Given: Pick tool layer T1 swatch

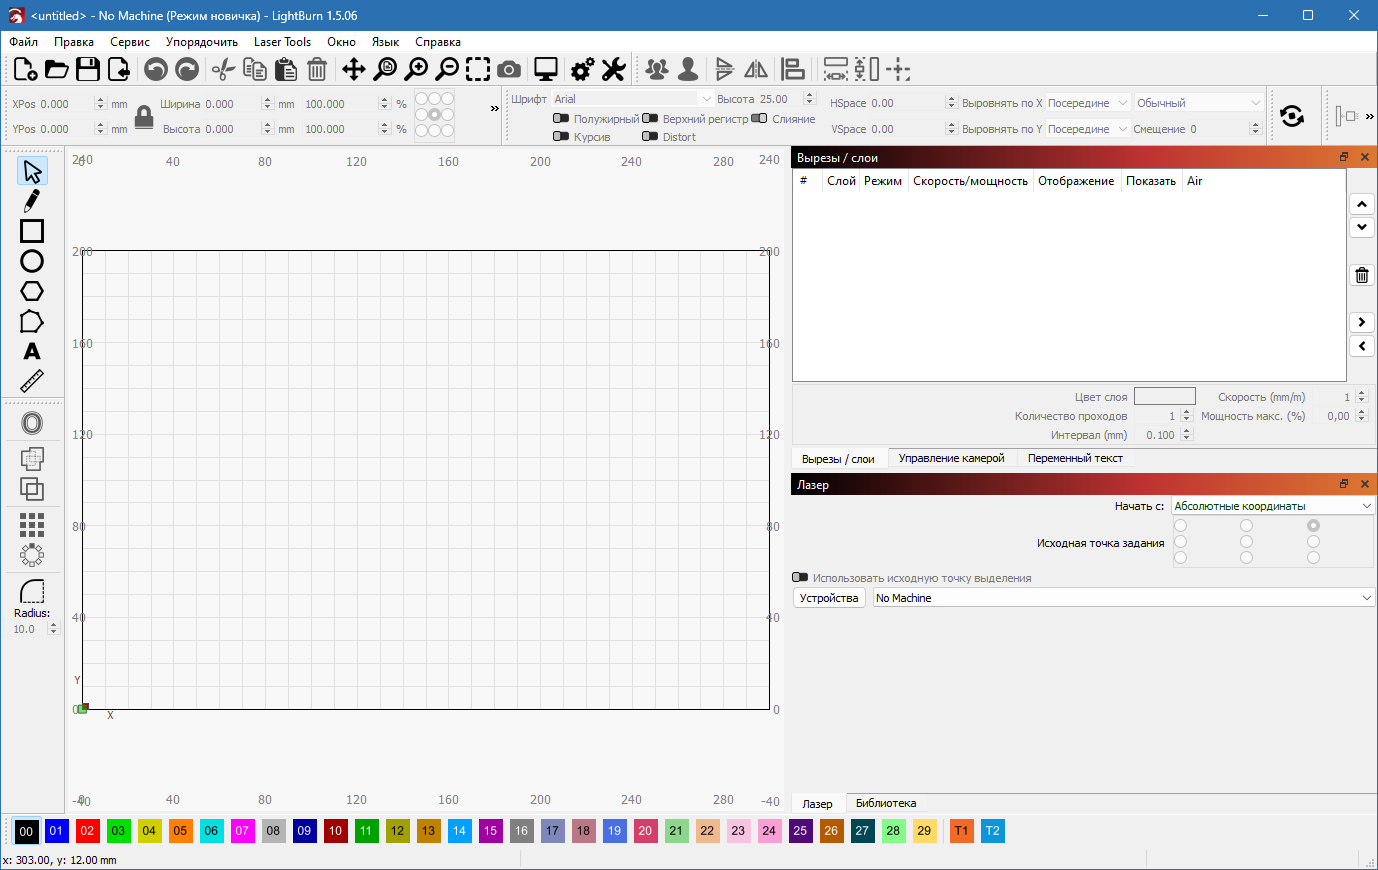Looking at the screenshot, I should pyautogui.click(x=961, y=831).
